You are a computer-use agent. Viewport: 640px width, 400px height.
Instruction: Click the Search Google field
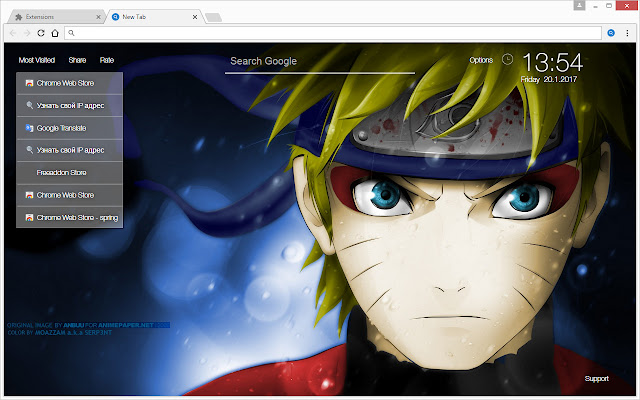pyautogui.click(x=320, y=61)
